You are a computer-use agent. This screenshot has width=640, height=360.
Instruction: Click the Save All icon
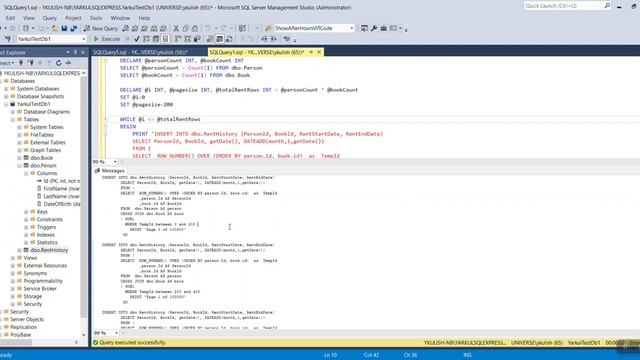pos(73,28)
